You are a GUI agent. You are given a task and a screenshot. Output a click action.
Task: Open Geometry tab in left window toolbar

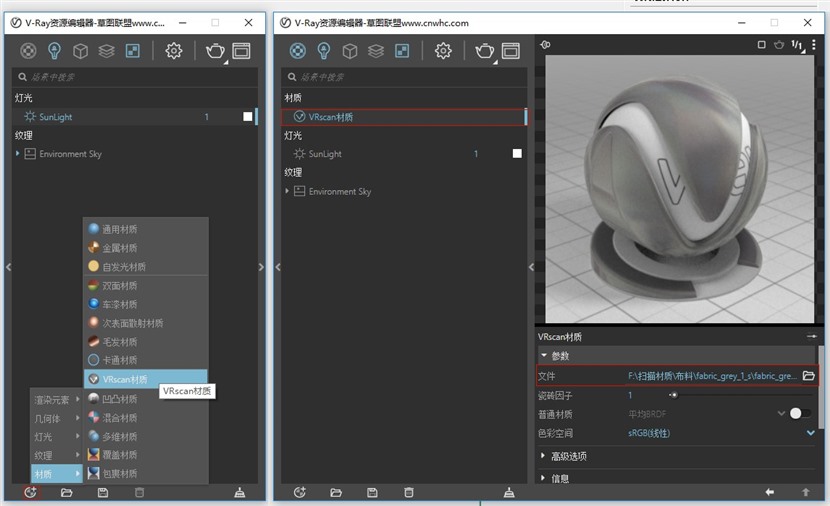(x=80, y=51)
